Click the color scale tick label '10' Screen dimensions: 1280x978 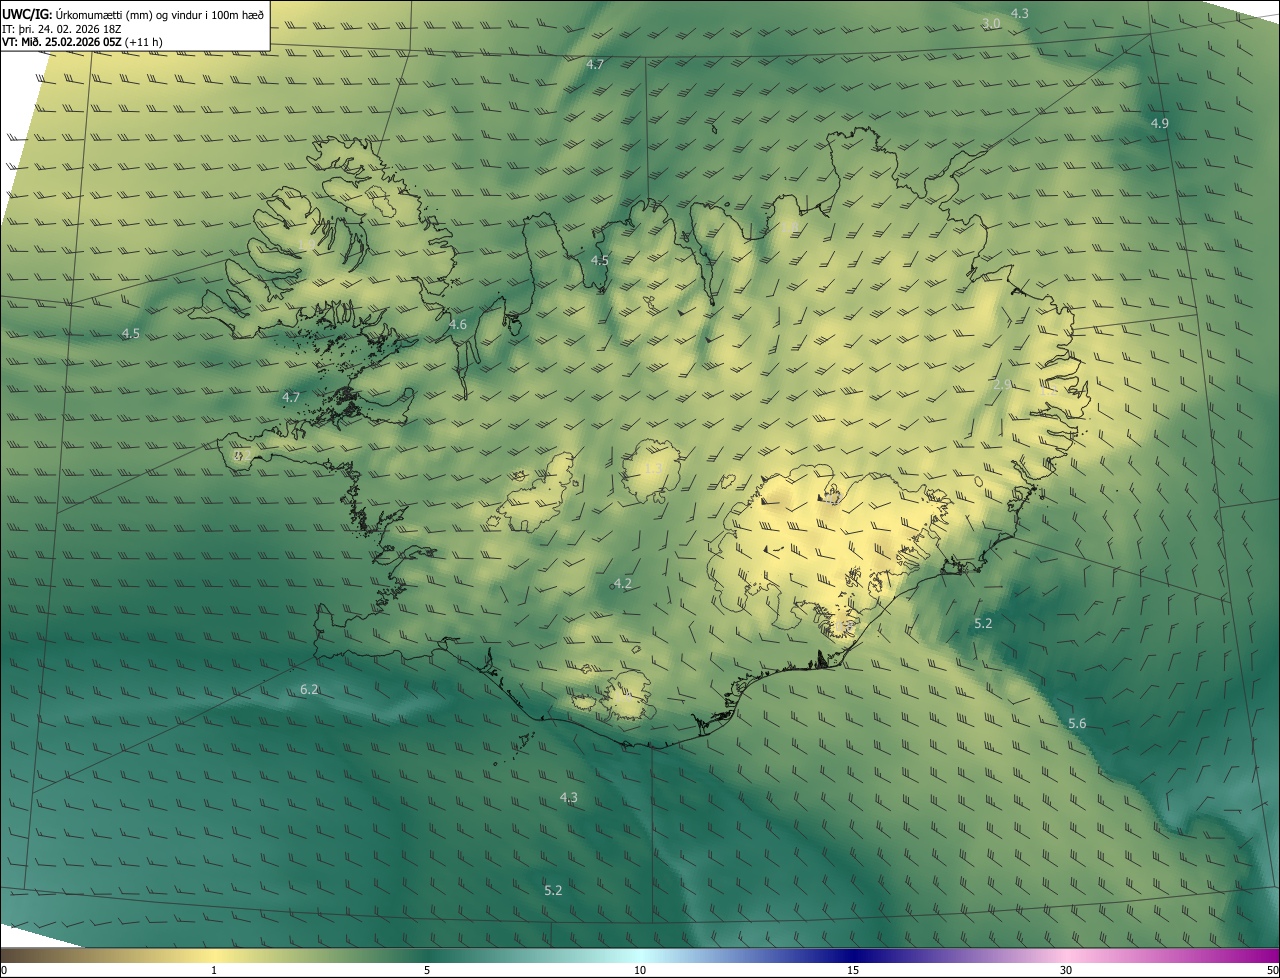click(x=640, y=970)
